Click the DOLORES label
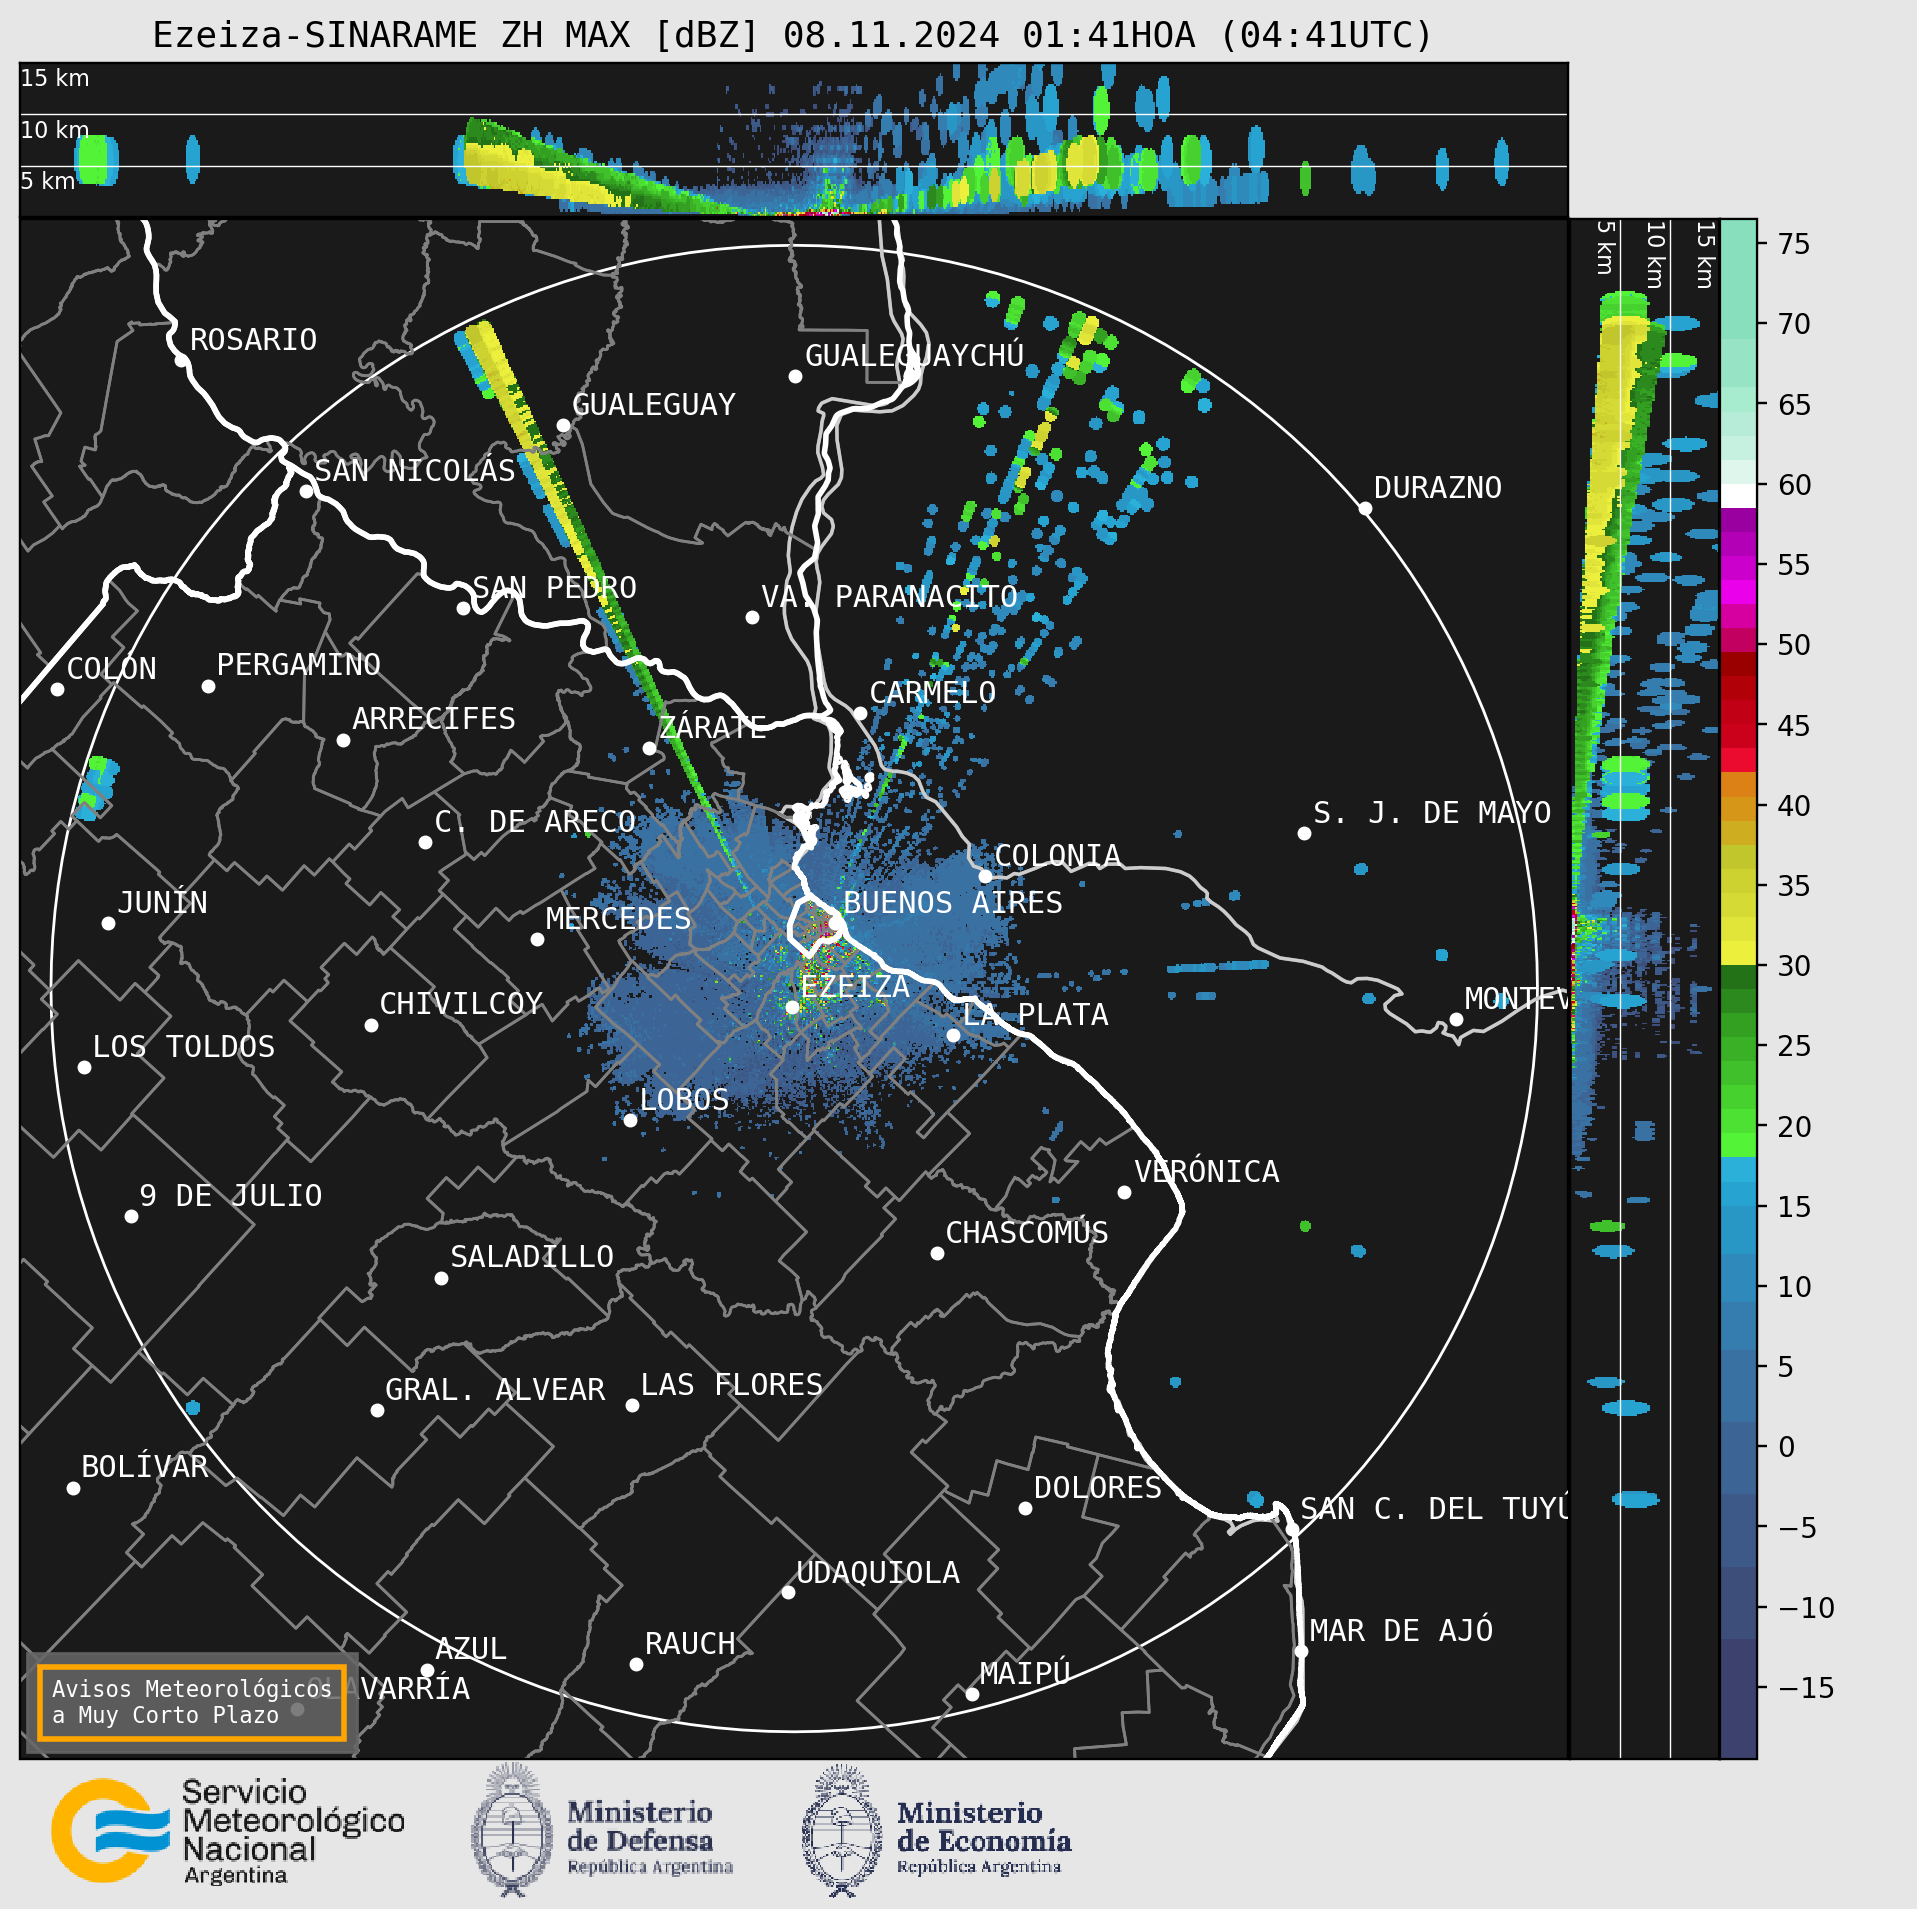Screen dimensions: 1917x1909 (1097, 1488)
